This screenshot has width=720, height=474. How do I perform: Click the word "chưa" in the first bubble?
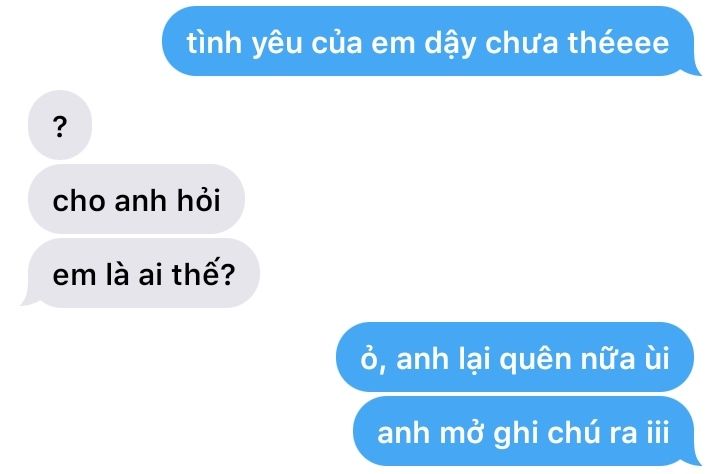point(522,42)
